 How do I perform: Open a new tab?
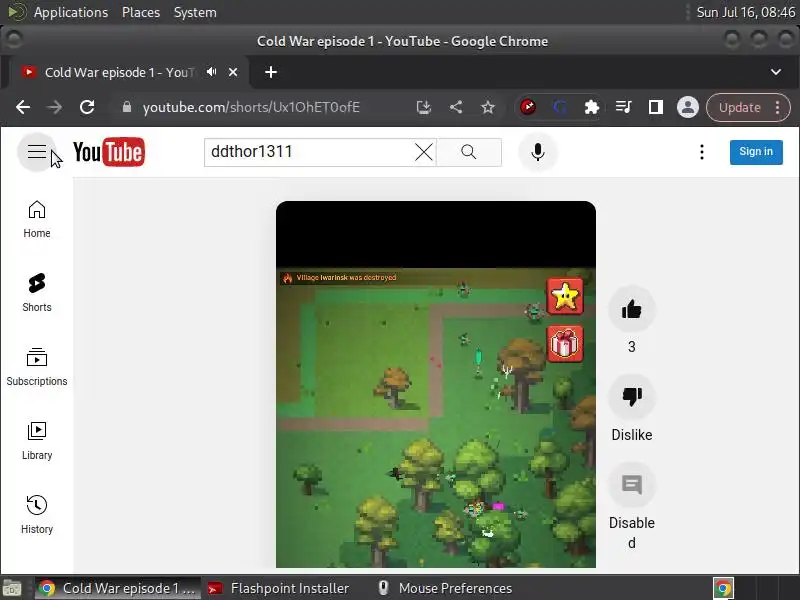(271, 72)
